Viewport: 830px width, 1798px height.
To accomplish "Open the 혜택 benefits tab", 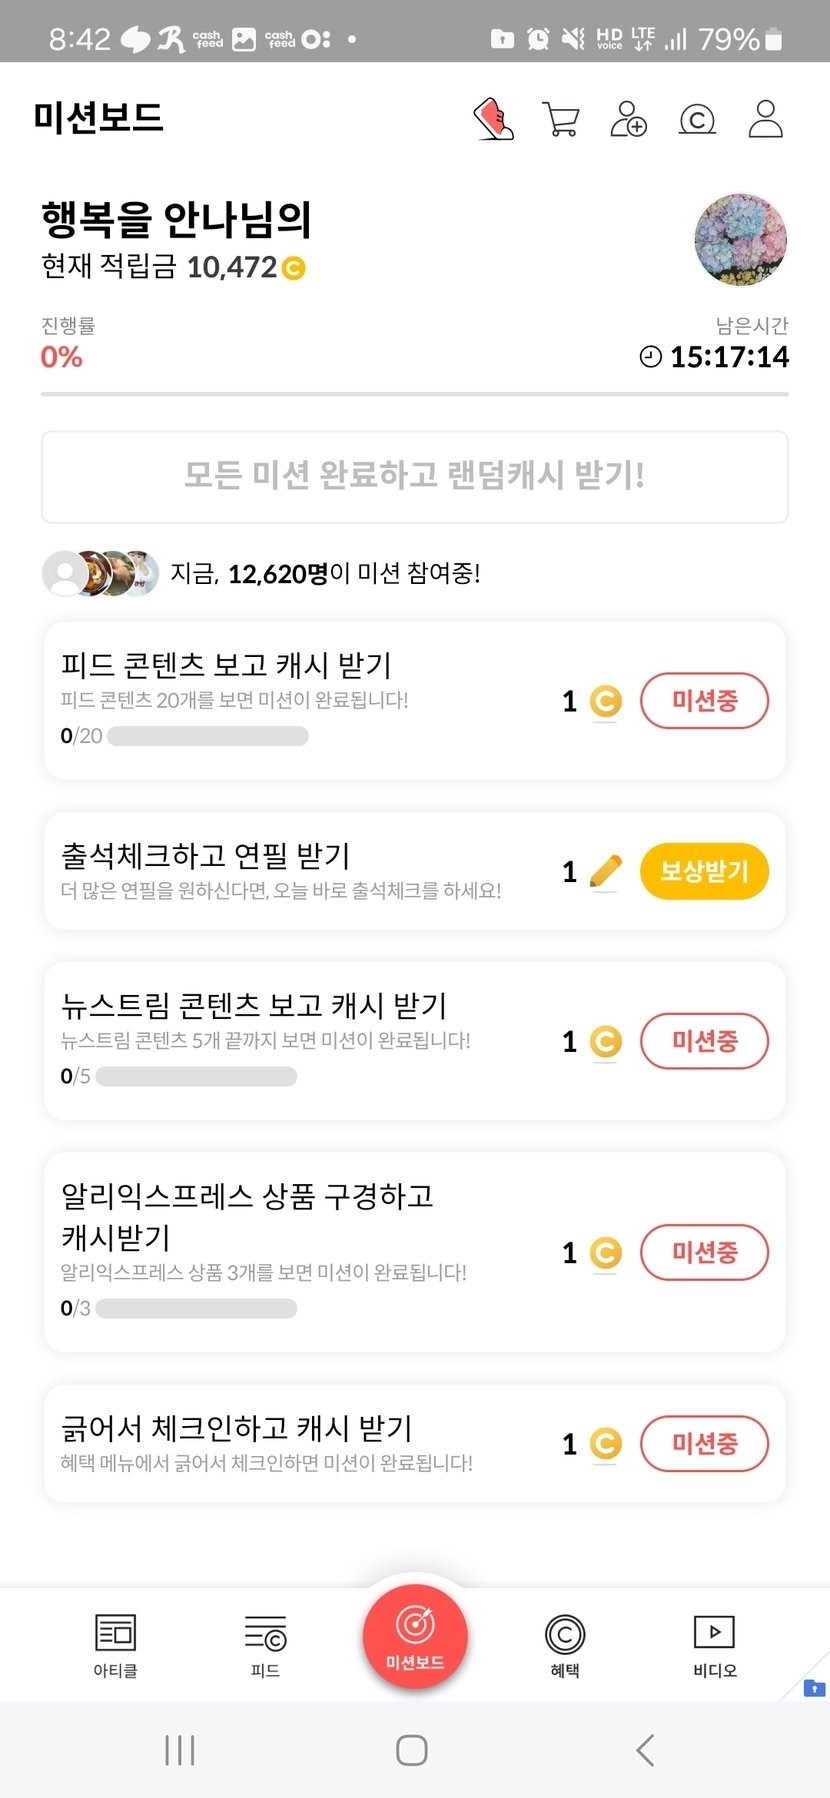I will (x=565, y=1645).
